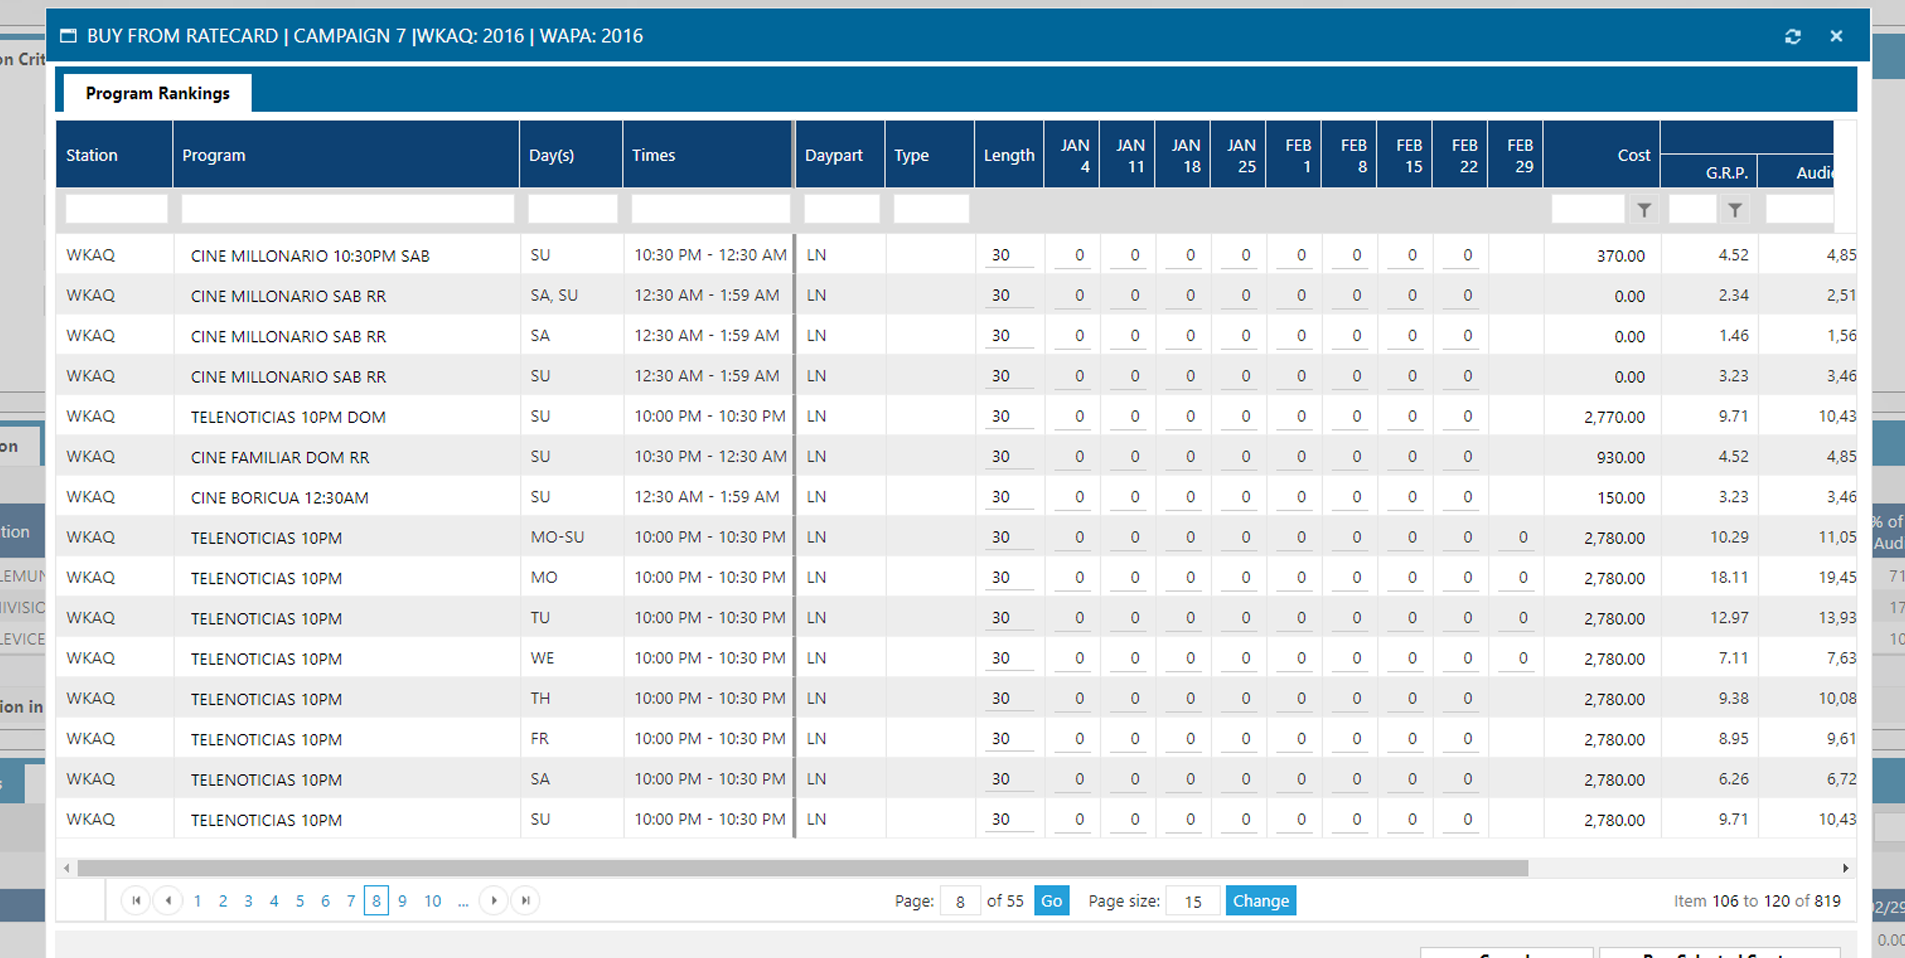The width and height of the screenshot is (1905, 958).
Task: Click into the Program filter field
Action: 347,209
